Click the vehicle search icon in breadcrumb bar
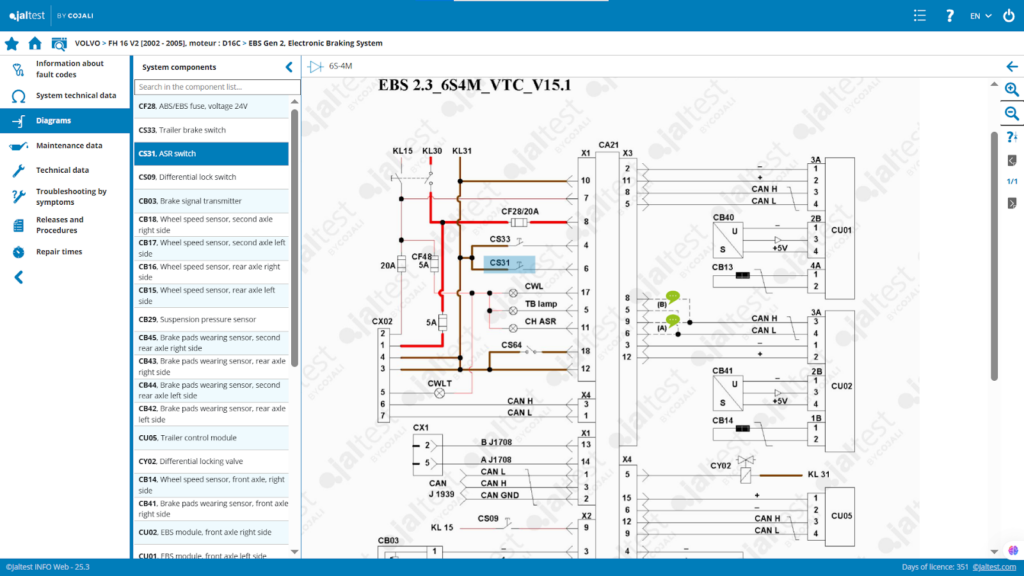This screenshot has width=1024, height=576. pyautogui.click(x=59, y=43)
